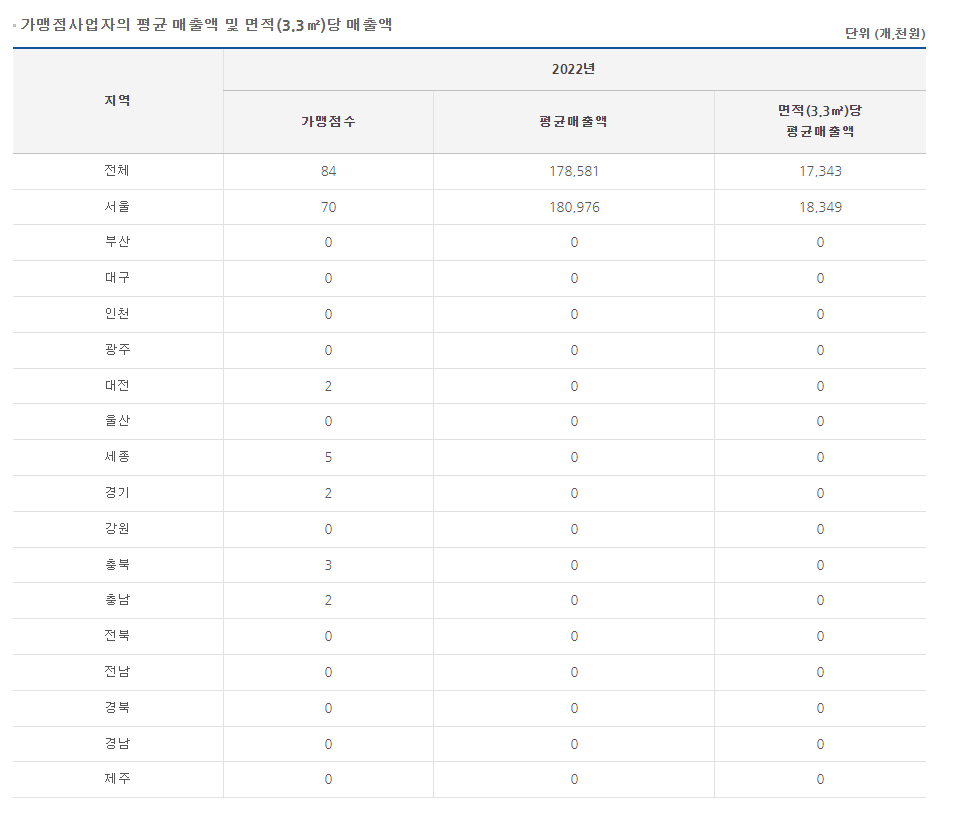Click the 180,976 Seoul sales value
The image size is (958, 818).
point(574,207)
